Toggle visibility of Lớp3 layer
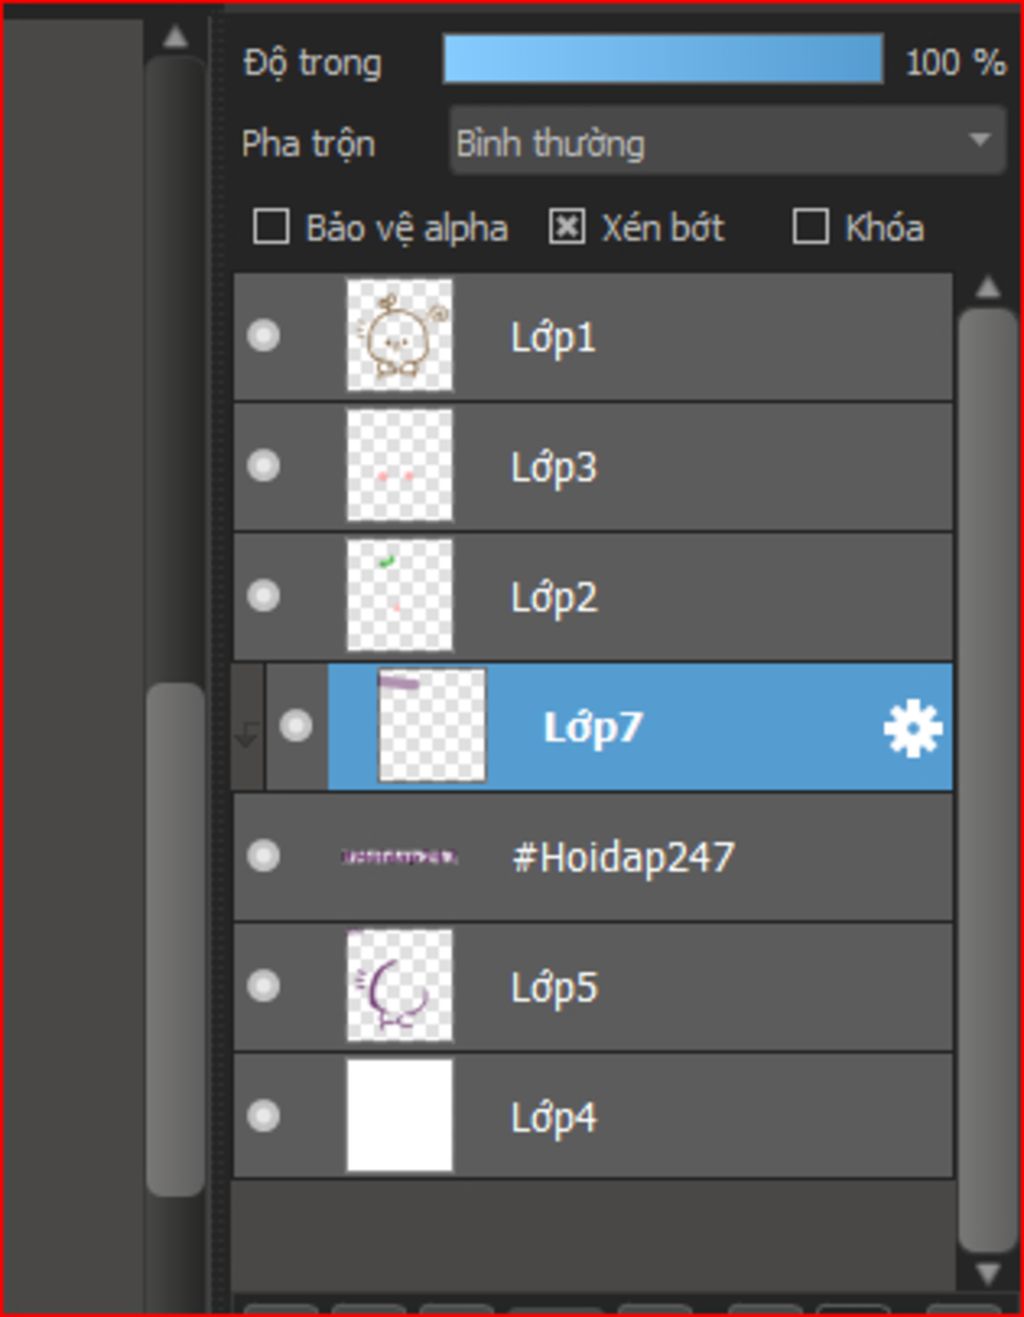Image resolution: width=1024 pixels, height=1317 pixels. (x=263, y=465)
